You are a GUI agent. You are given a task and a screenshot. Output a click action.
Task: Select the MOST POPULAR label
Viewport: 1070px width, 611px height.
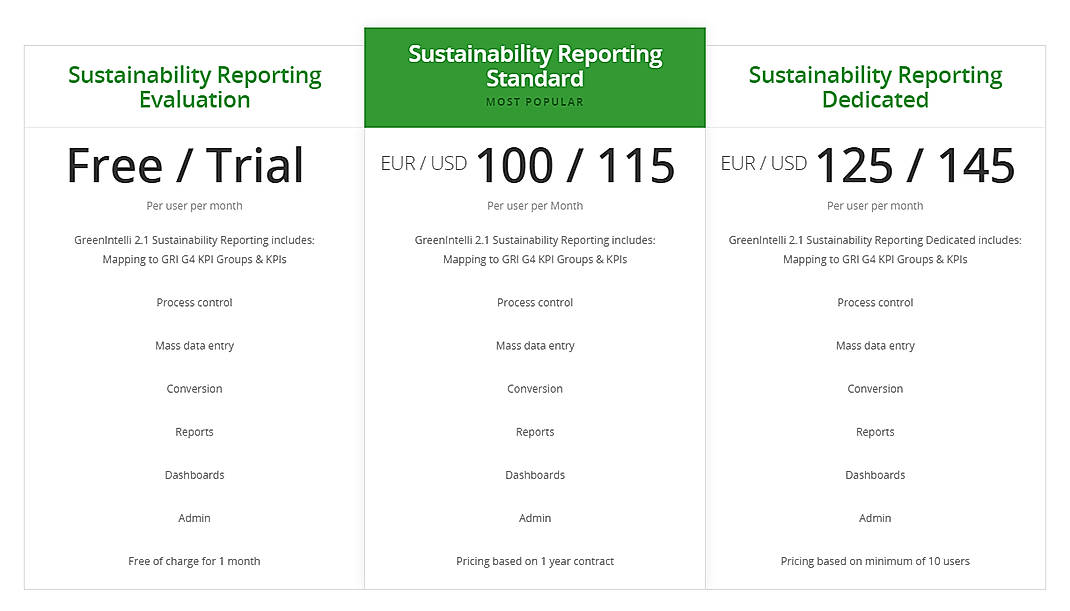[x=534, y=102]
